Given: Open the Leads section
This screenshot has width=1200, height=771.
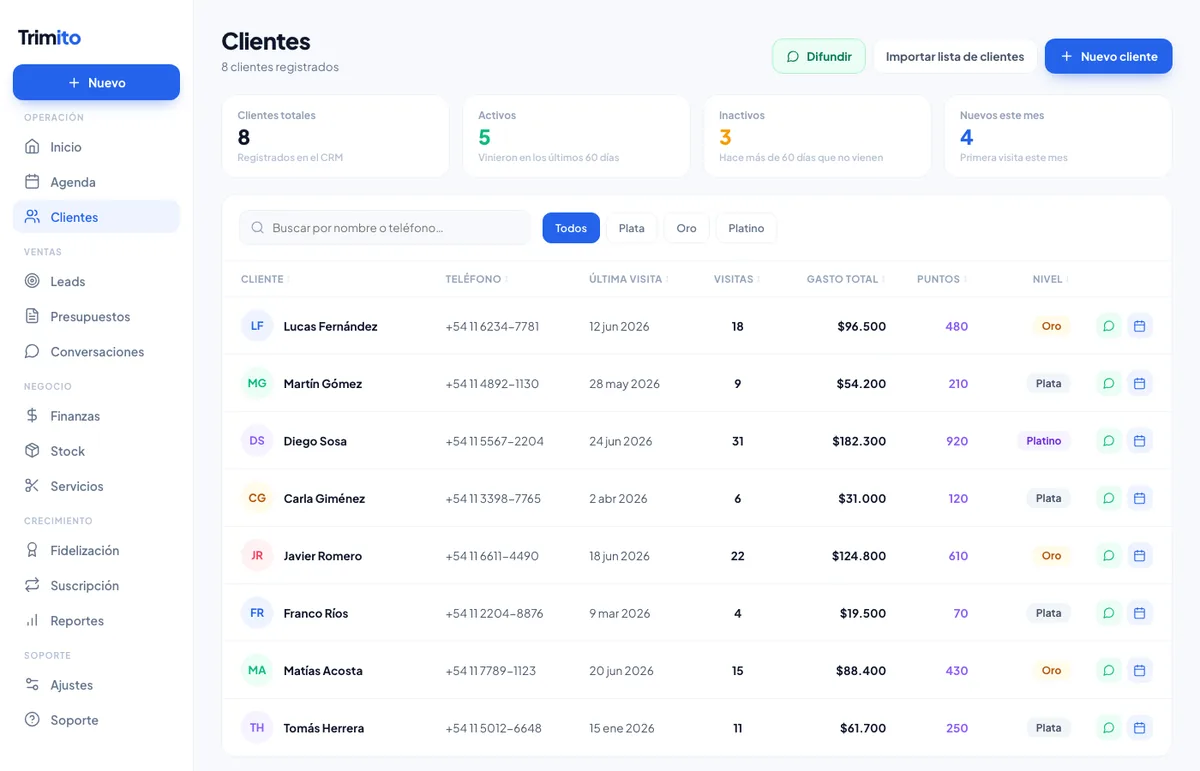Looking at the screenshot, I should 96,282.
